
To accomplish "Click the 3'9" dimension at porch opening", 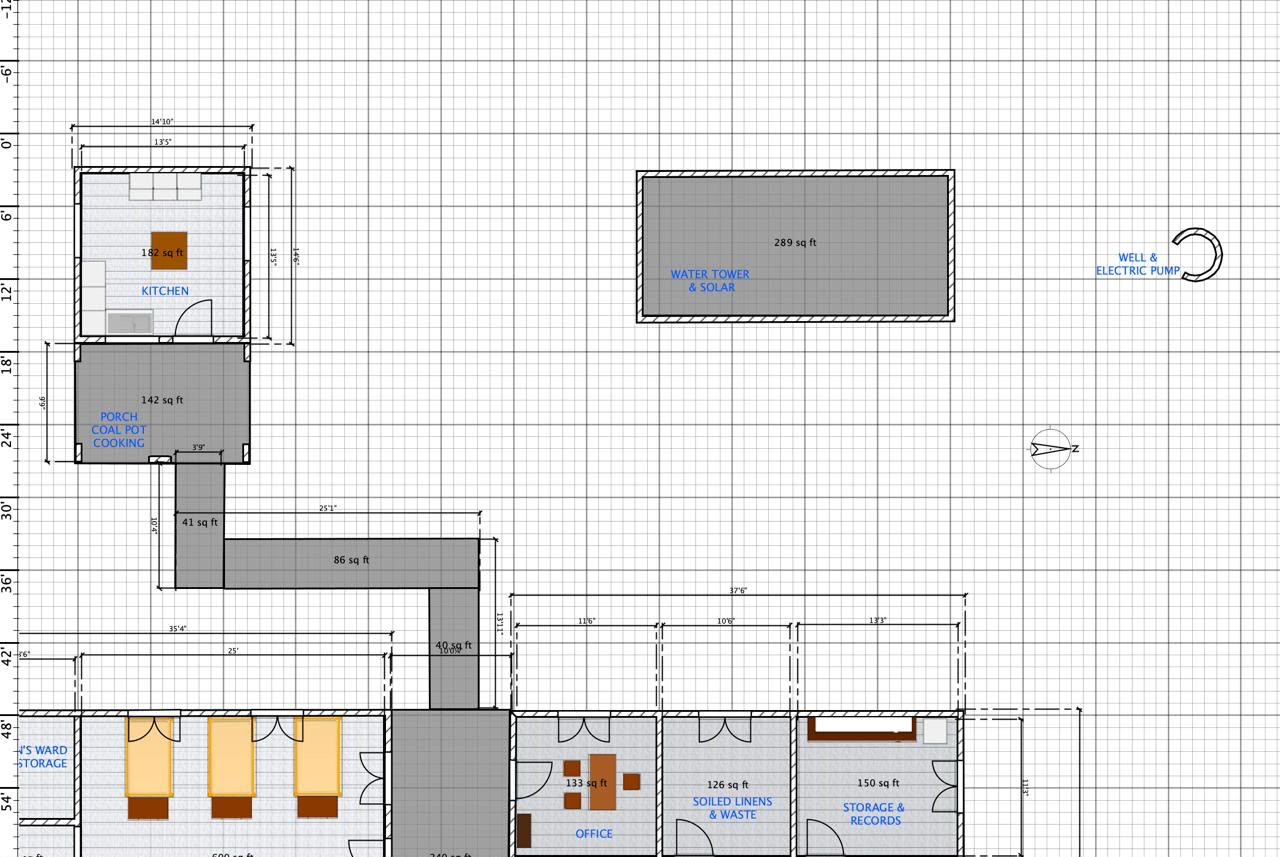I will coord(199,448).
